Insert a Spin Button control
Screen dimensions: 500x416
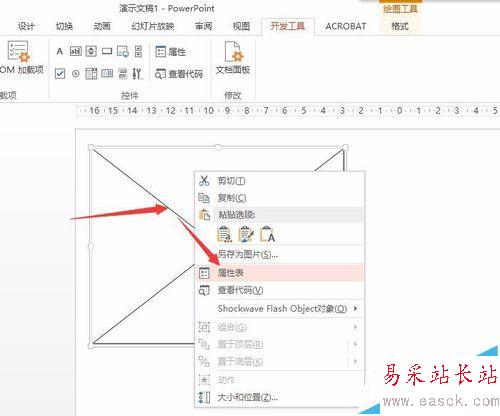[x=91, y=51]
